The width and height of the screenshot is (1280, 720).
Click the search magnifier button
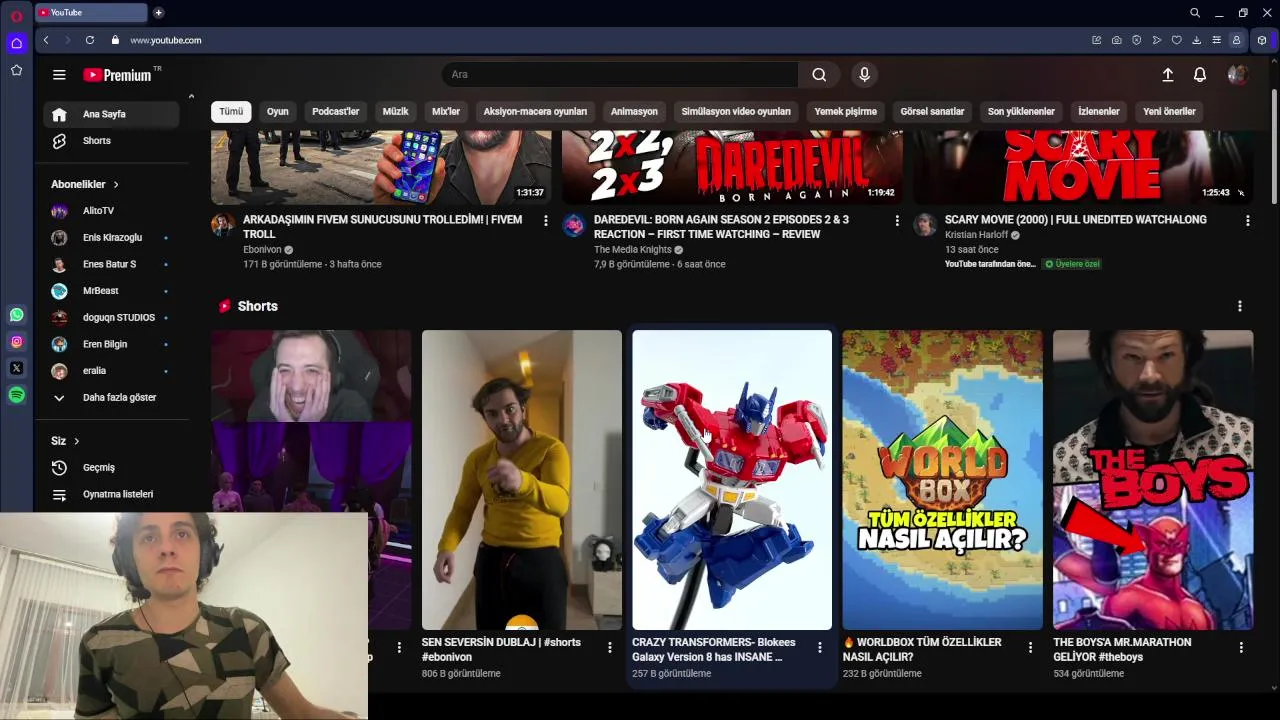point(819,75)
